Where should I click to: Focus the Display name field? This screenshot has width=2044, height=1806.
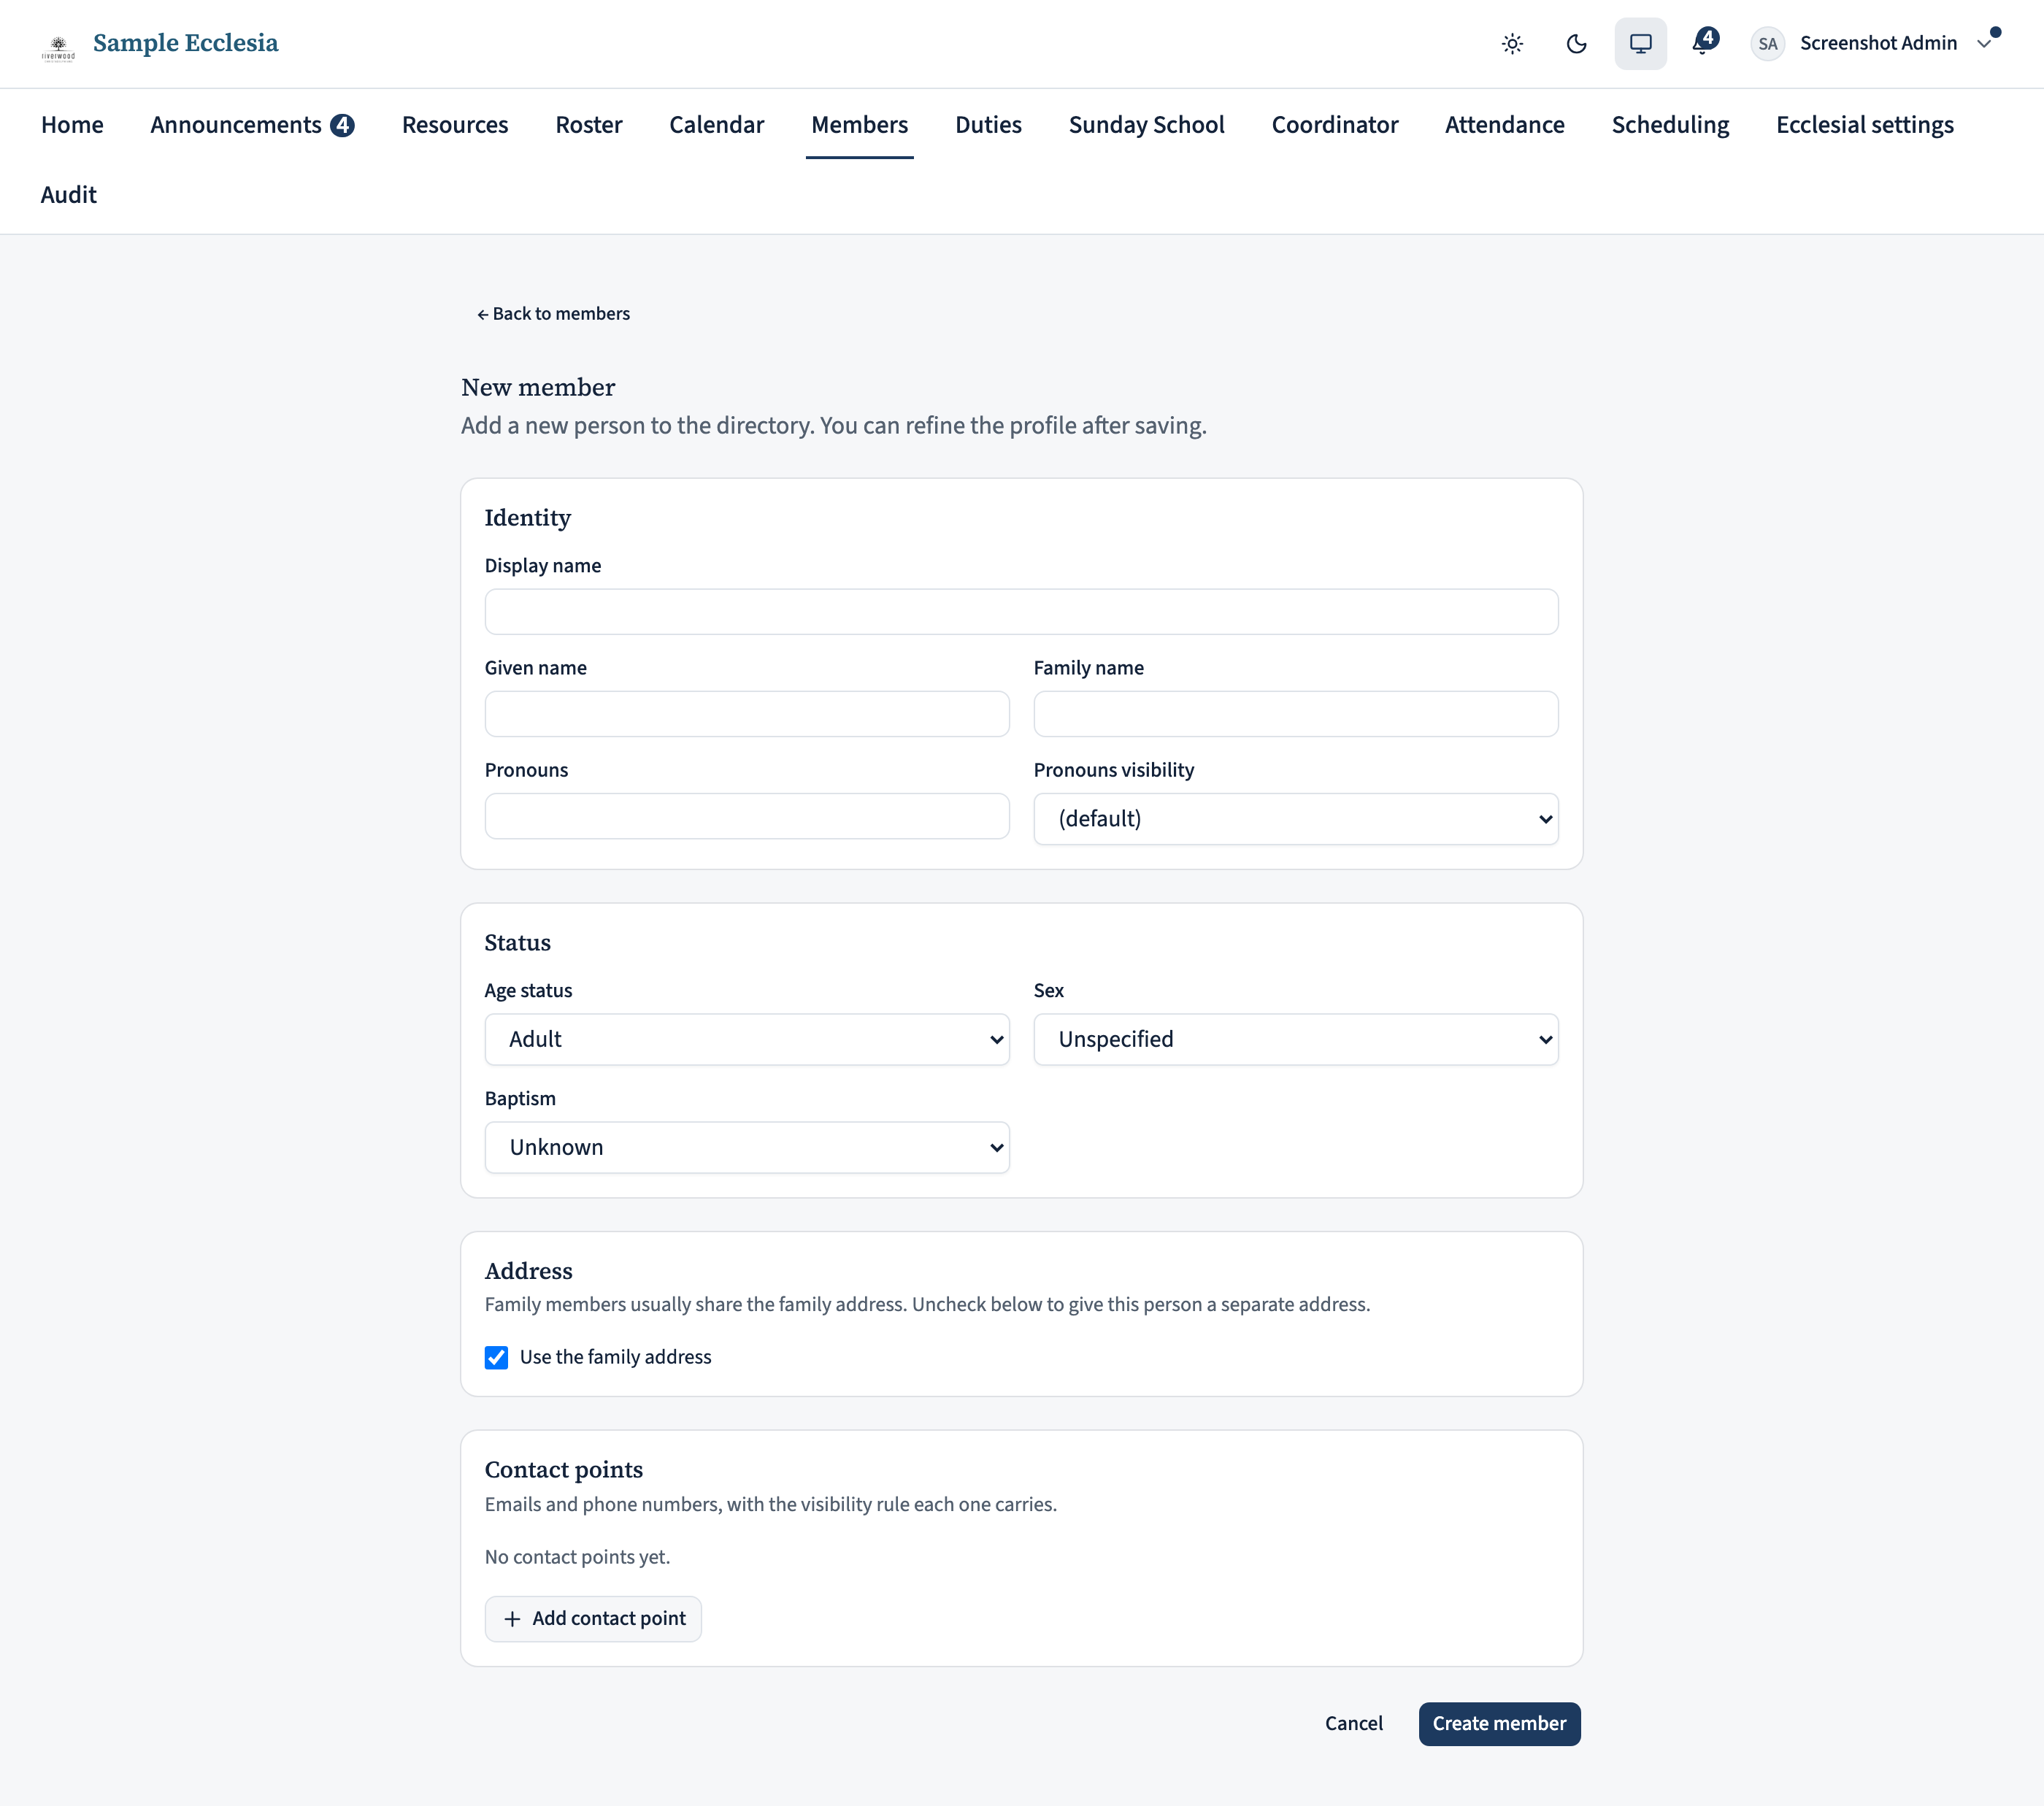(1021, 612)
